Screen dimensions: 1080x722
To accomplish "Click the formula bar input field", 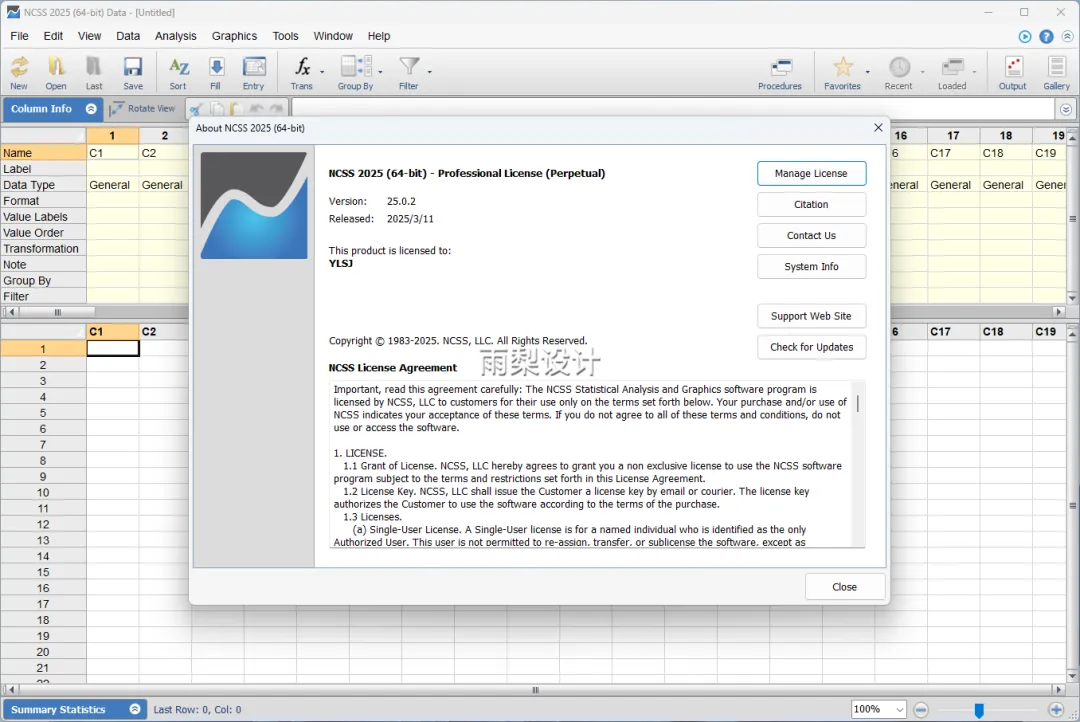I will pyautogui.click(x=673, y=108).
